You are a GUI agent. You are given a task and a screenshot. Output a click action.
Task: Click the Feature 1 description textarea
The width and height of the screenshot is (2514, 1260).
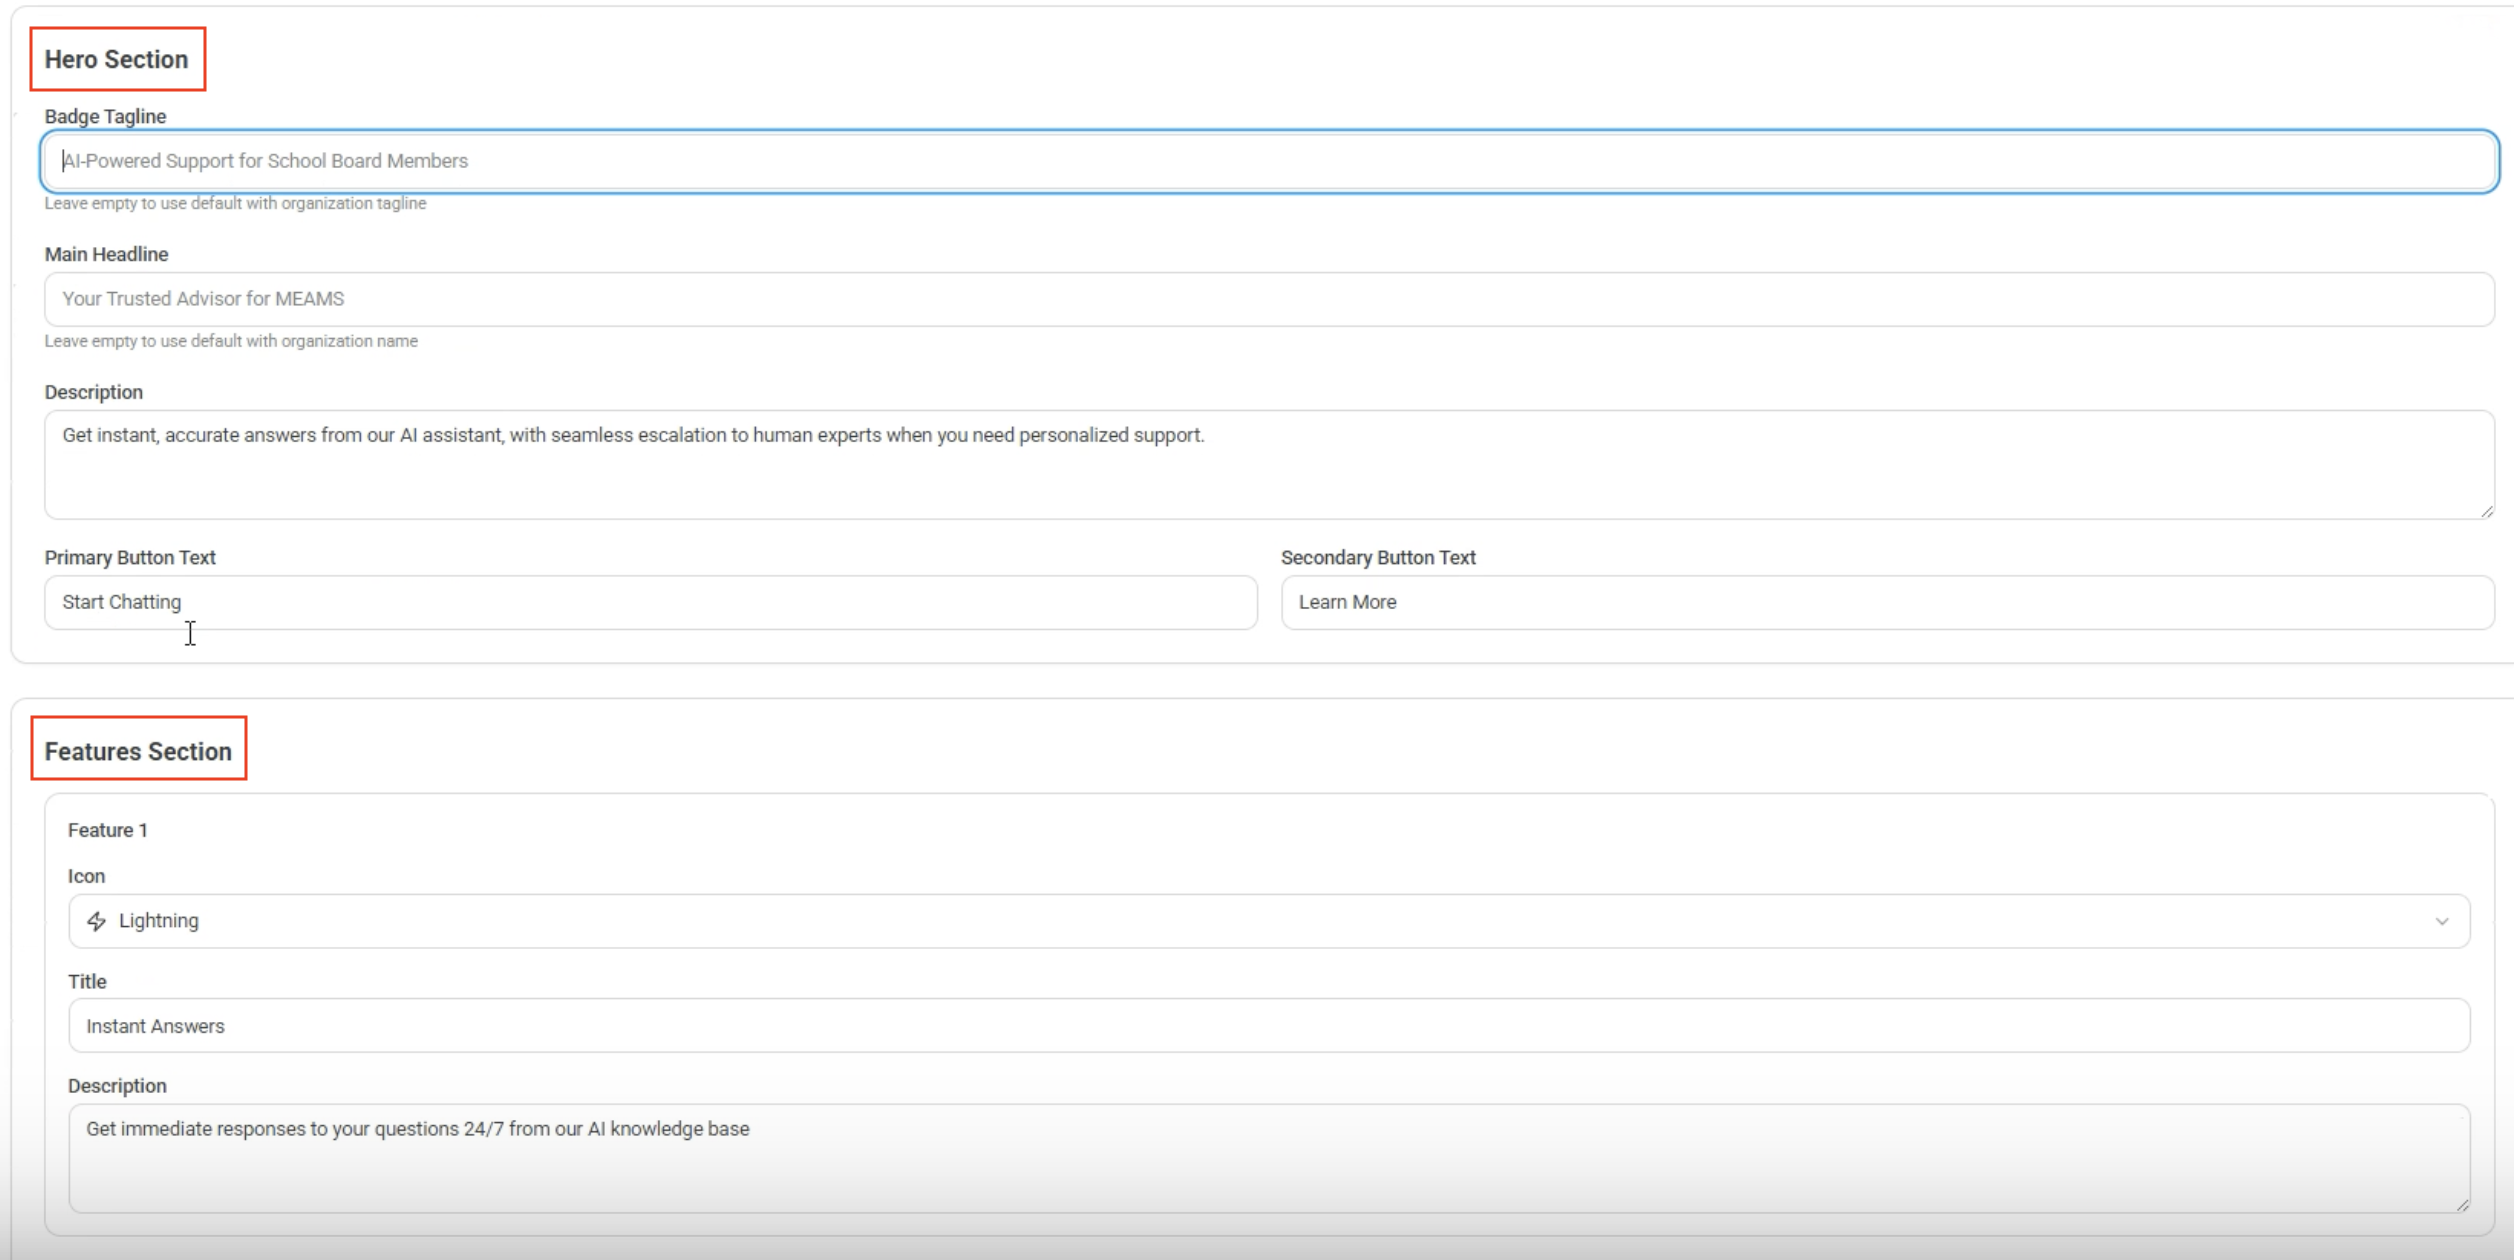point(1268,1158)
